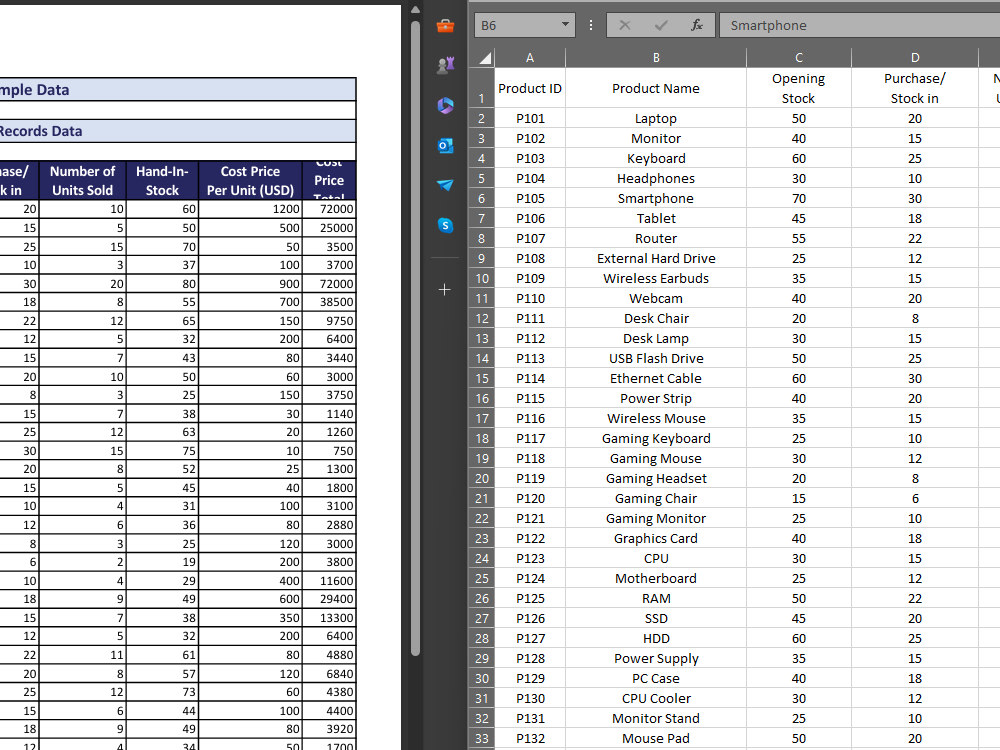Click Cost Price Per Unit (USD) header
Image resolution: width=1000 pixels, height=750 pixels.
coord(250,180)
